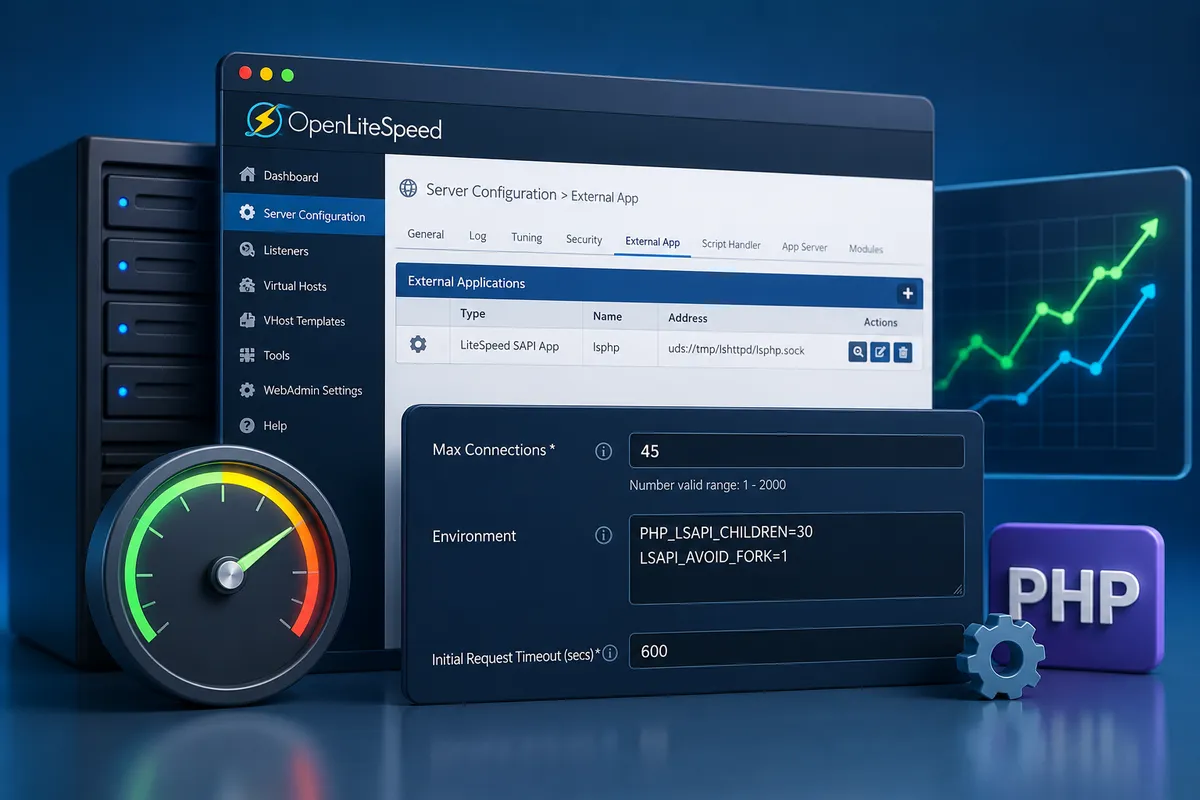Switch to the Security tab
Image resolution: width=1200 pixels, height=800 pixels.
[584, 240]
